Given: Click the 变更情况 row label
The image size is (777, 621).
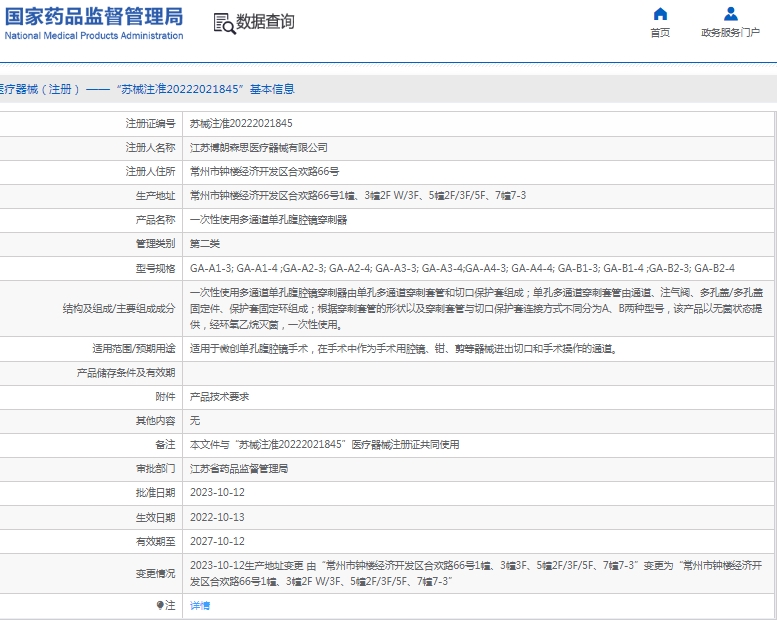Looking at the screenshot, I should coord(156,573).
